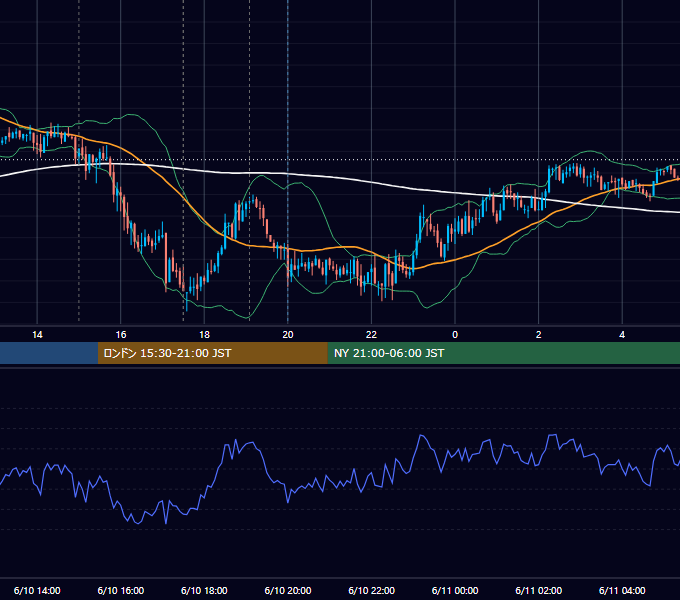Click hour label 4 on price chart axis
680x600 pixels.
pos(622,335)
